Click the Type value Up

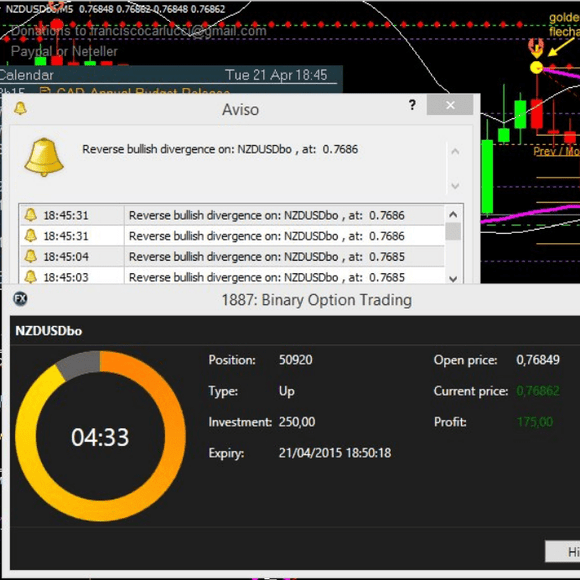point(287,391)
